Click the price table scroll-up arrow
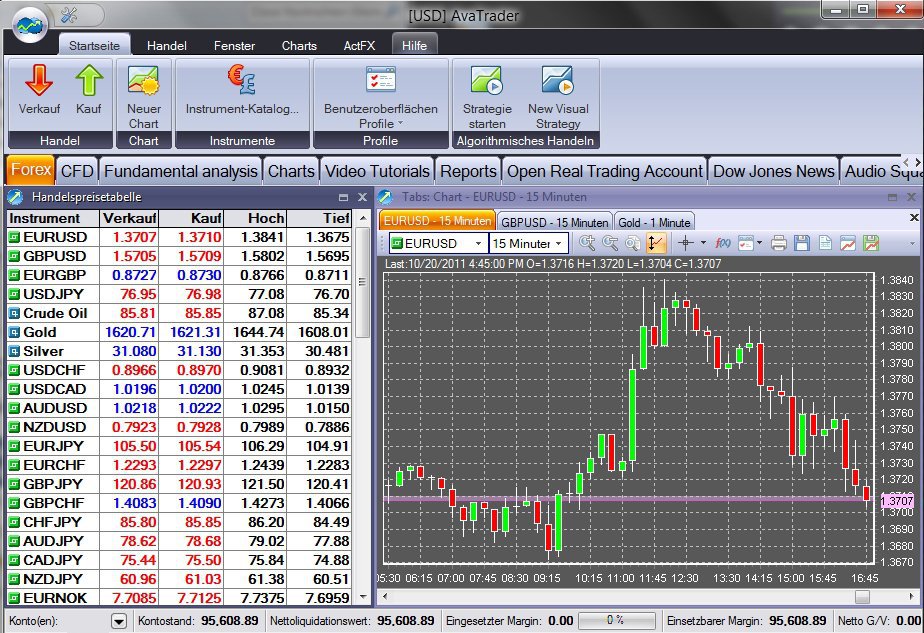924x633 pixels. pos(363,219)
